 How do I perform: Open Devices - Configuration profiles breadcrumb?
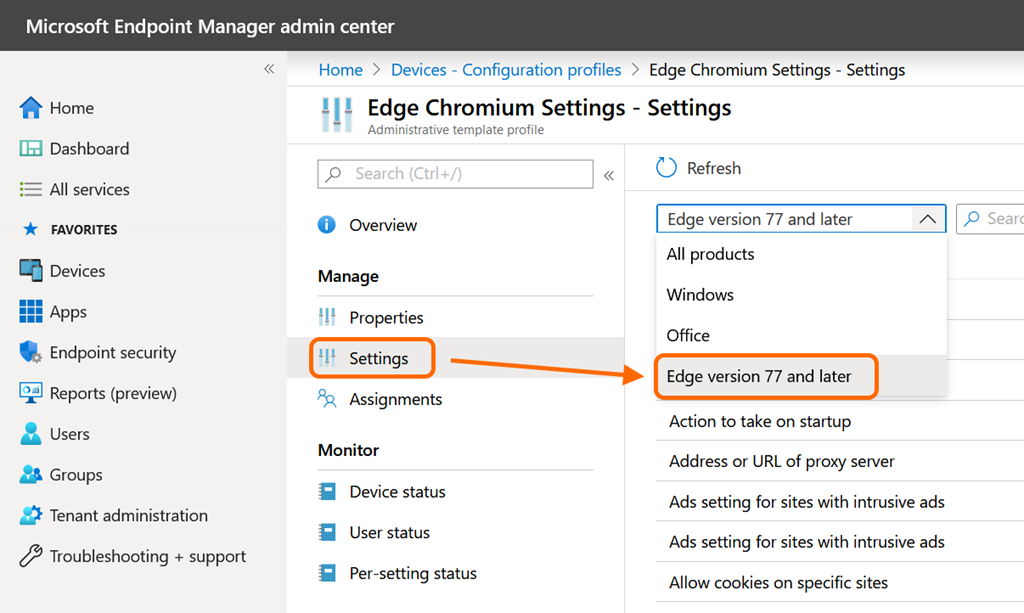506,70
